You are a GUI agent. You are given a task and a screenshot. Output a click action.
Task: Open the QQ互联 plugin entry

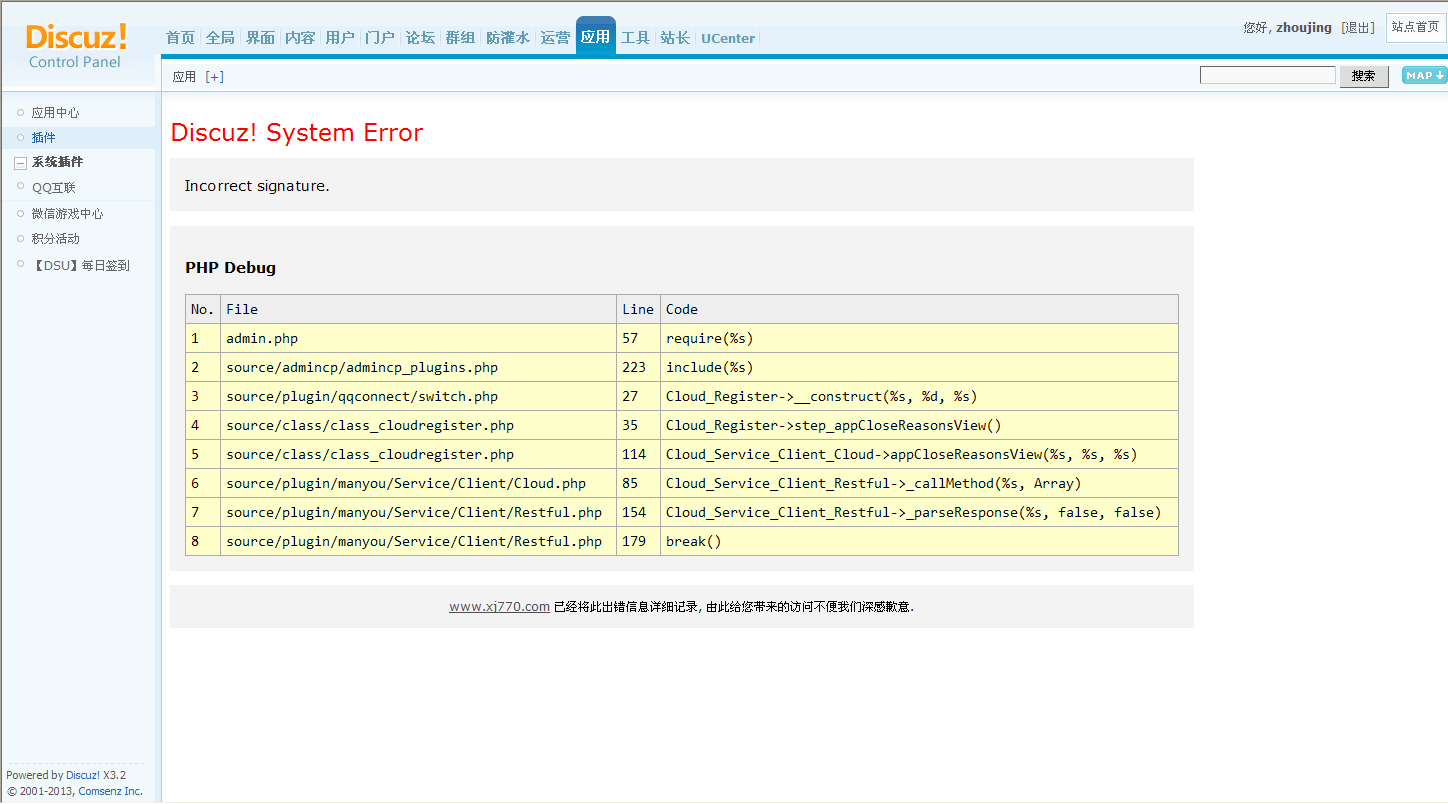tap(53, 188)
